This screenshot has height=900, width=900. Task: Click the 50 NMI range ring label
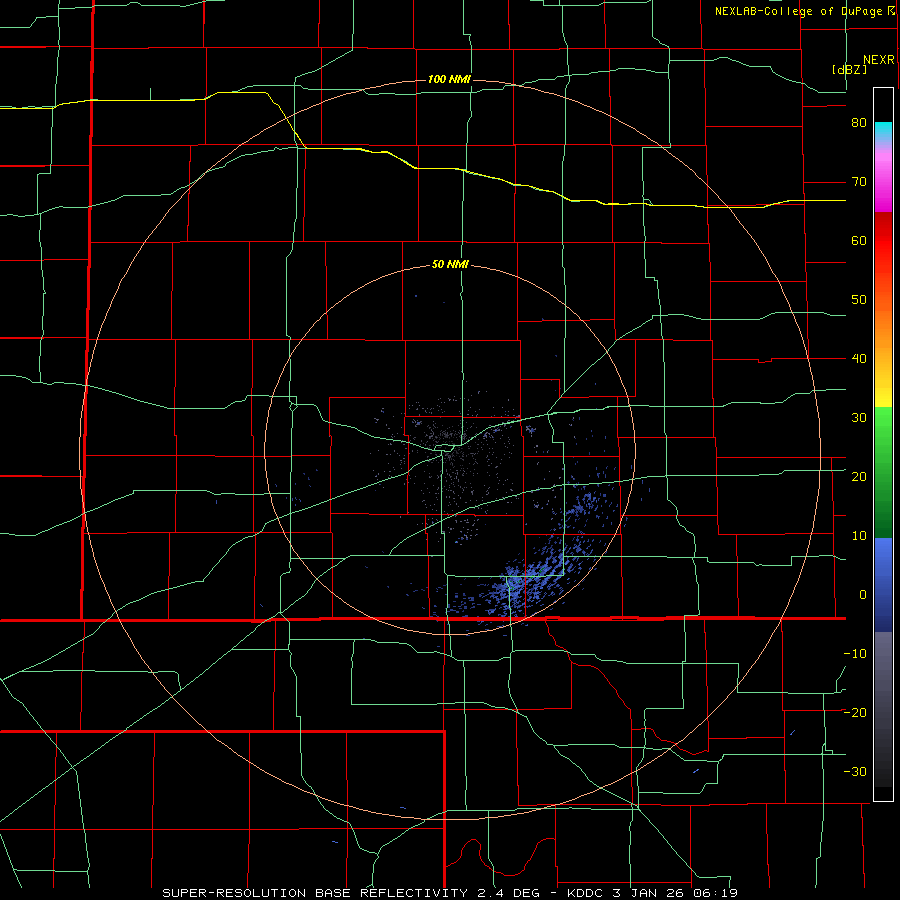coord(450,265)
